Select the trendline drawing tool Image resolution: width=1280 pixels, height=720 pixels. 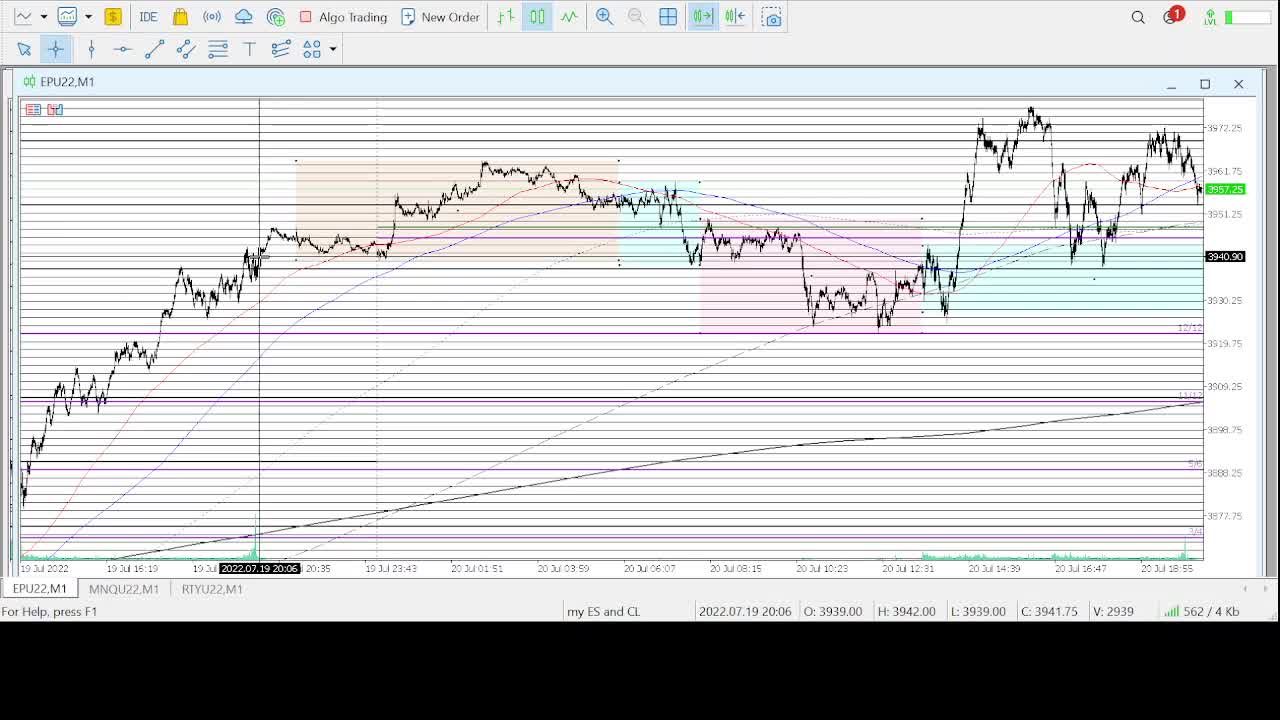coord(154,49)
